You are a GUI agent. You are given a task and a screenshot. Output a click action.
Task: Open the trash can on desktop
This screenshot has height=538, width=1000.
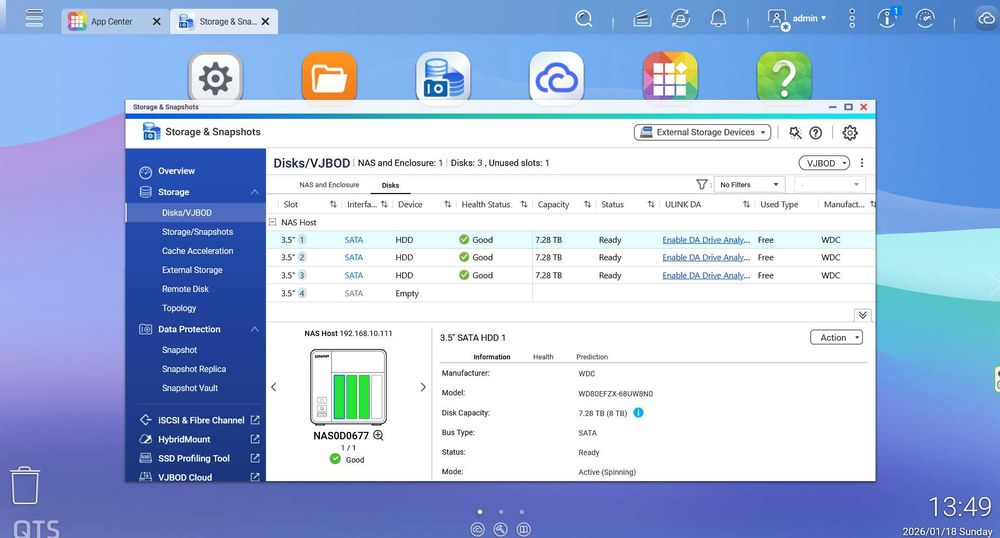point(25,486)
